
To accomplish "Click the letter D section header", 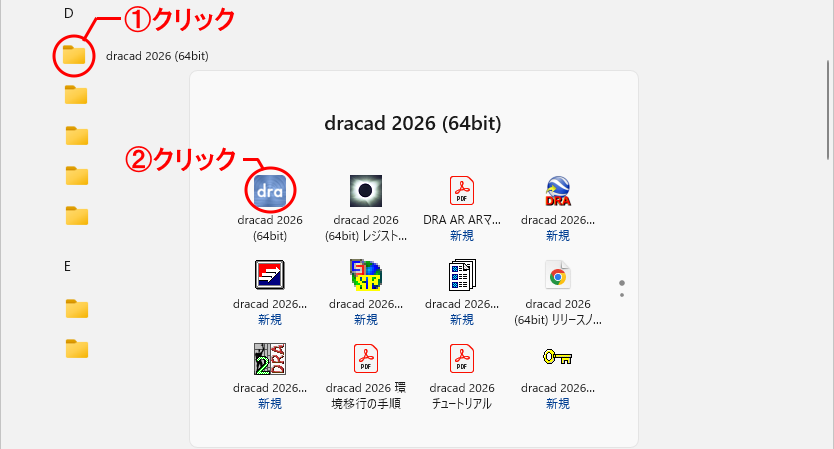I will point(69,13).
